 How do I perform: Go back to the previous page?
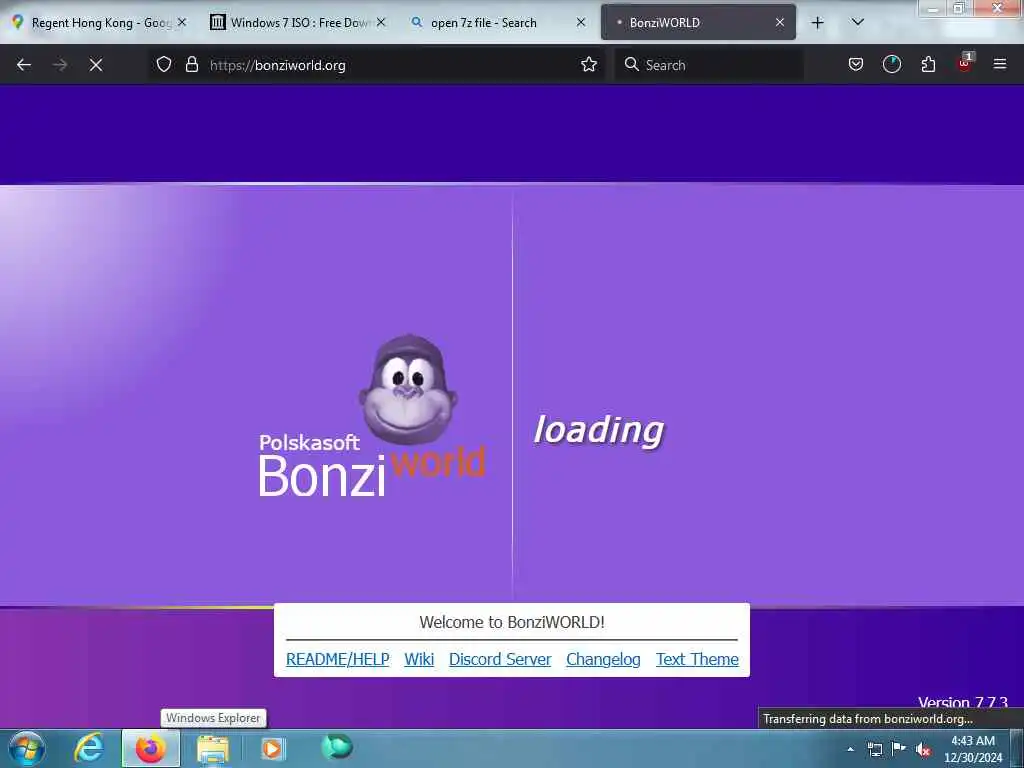(24, 65)
